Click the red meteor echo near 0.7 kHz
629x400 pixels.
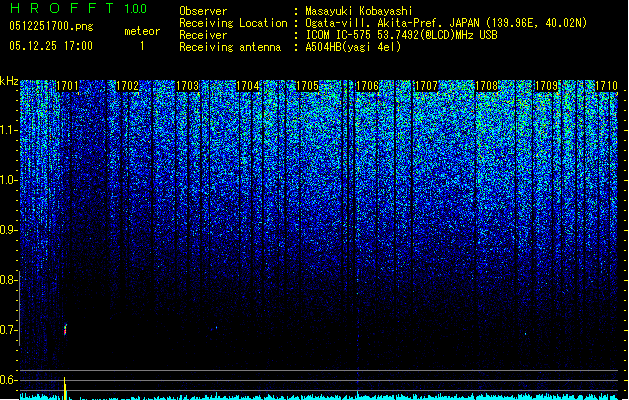tap(65, 330)
